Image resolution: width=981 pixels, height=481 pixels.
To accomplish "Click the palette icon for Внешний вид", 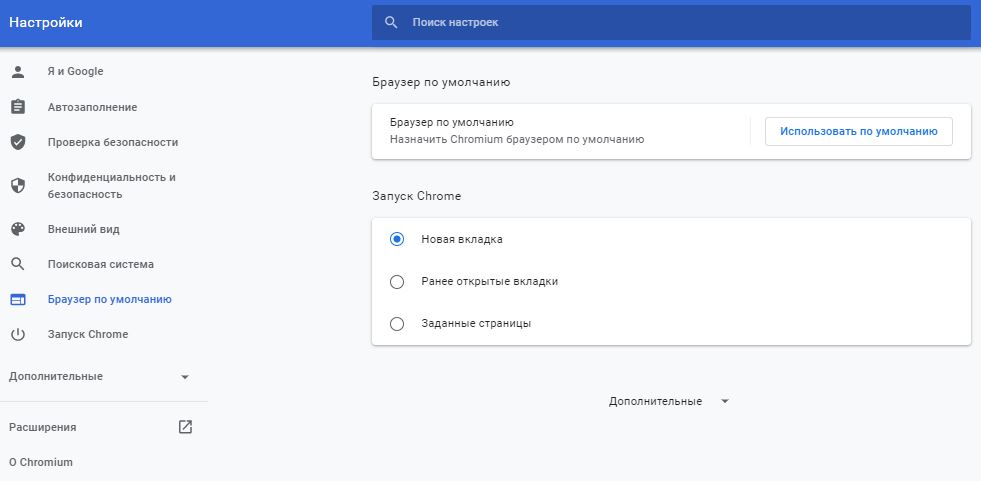I will click(18, 229).
